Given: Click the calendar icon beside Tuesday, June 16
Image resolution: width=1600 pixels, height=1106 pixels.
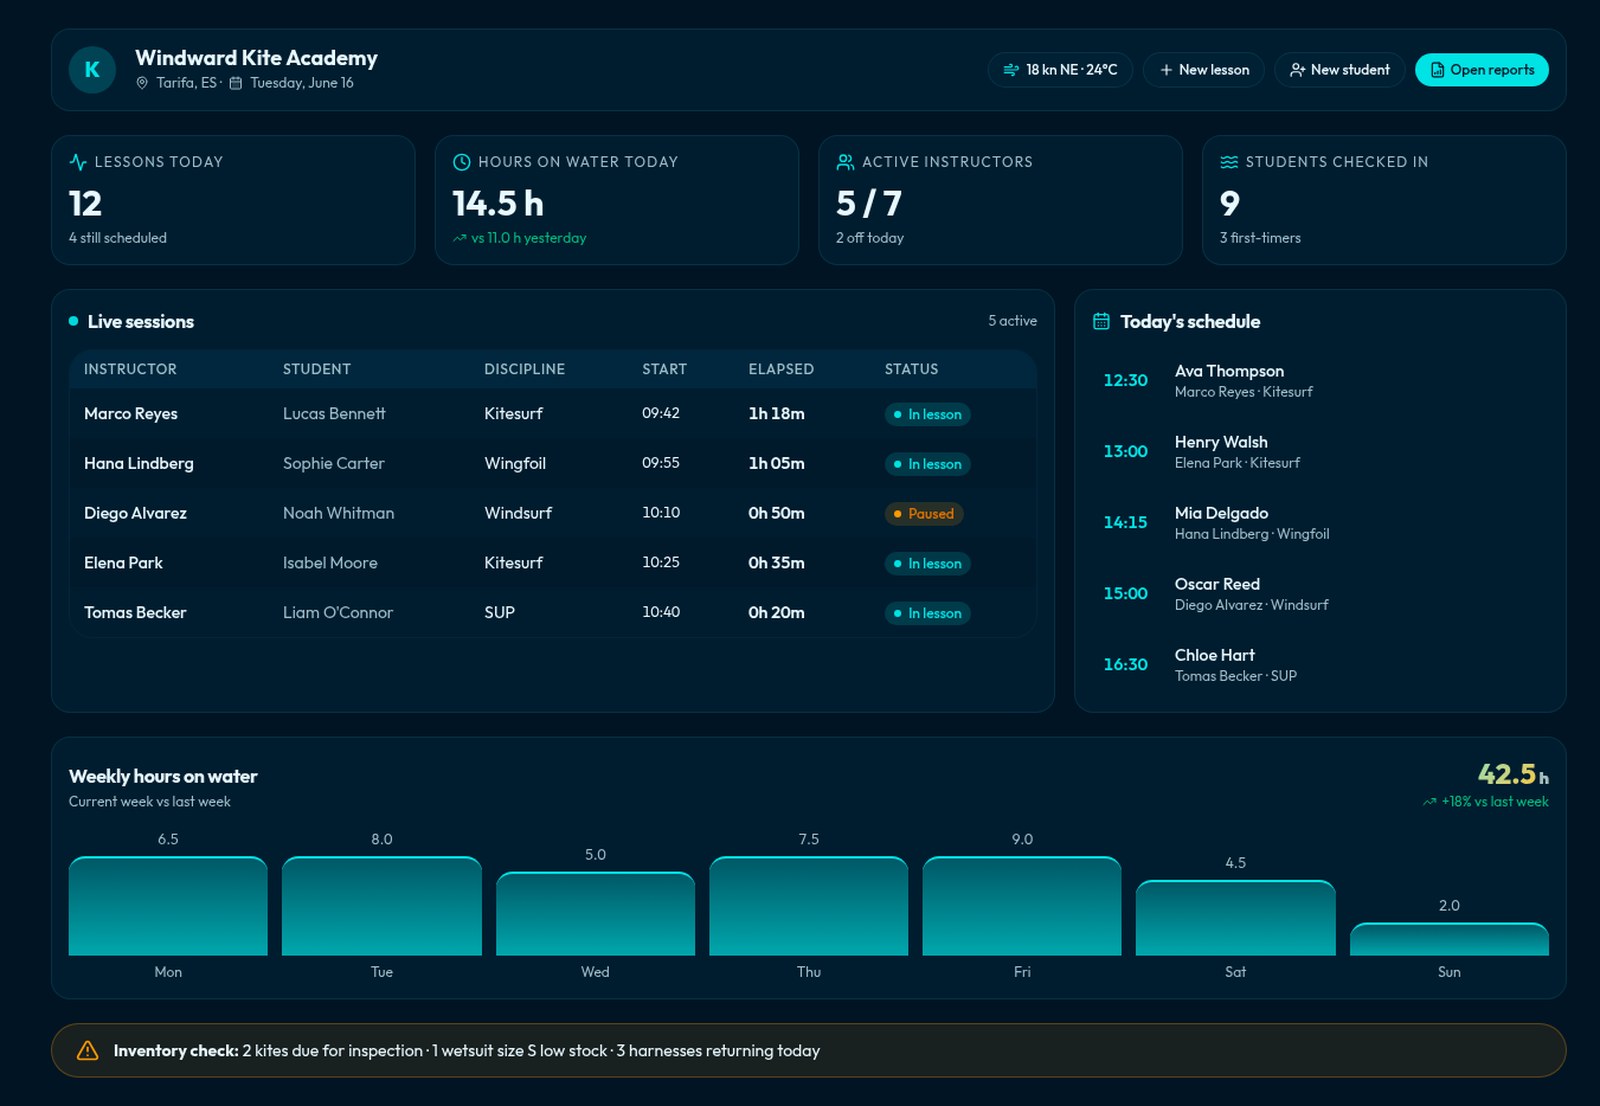Looking at the screenshot, I should coord(236,83).
